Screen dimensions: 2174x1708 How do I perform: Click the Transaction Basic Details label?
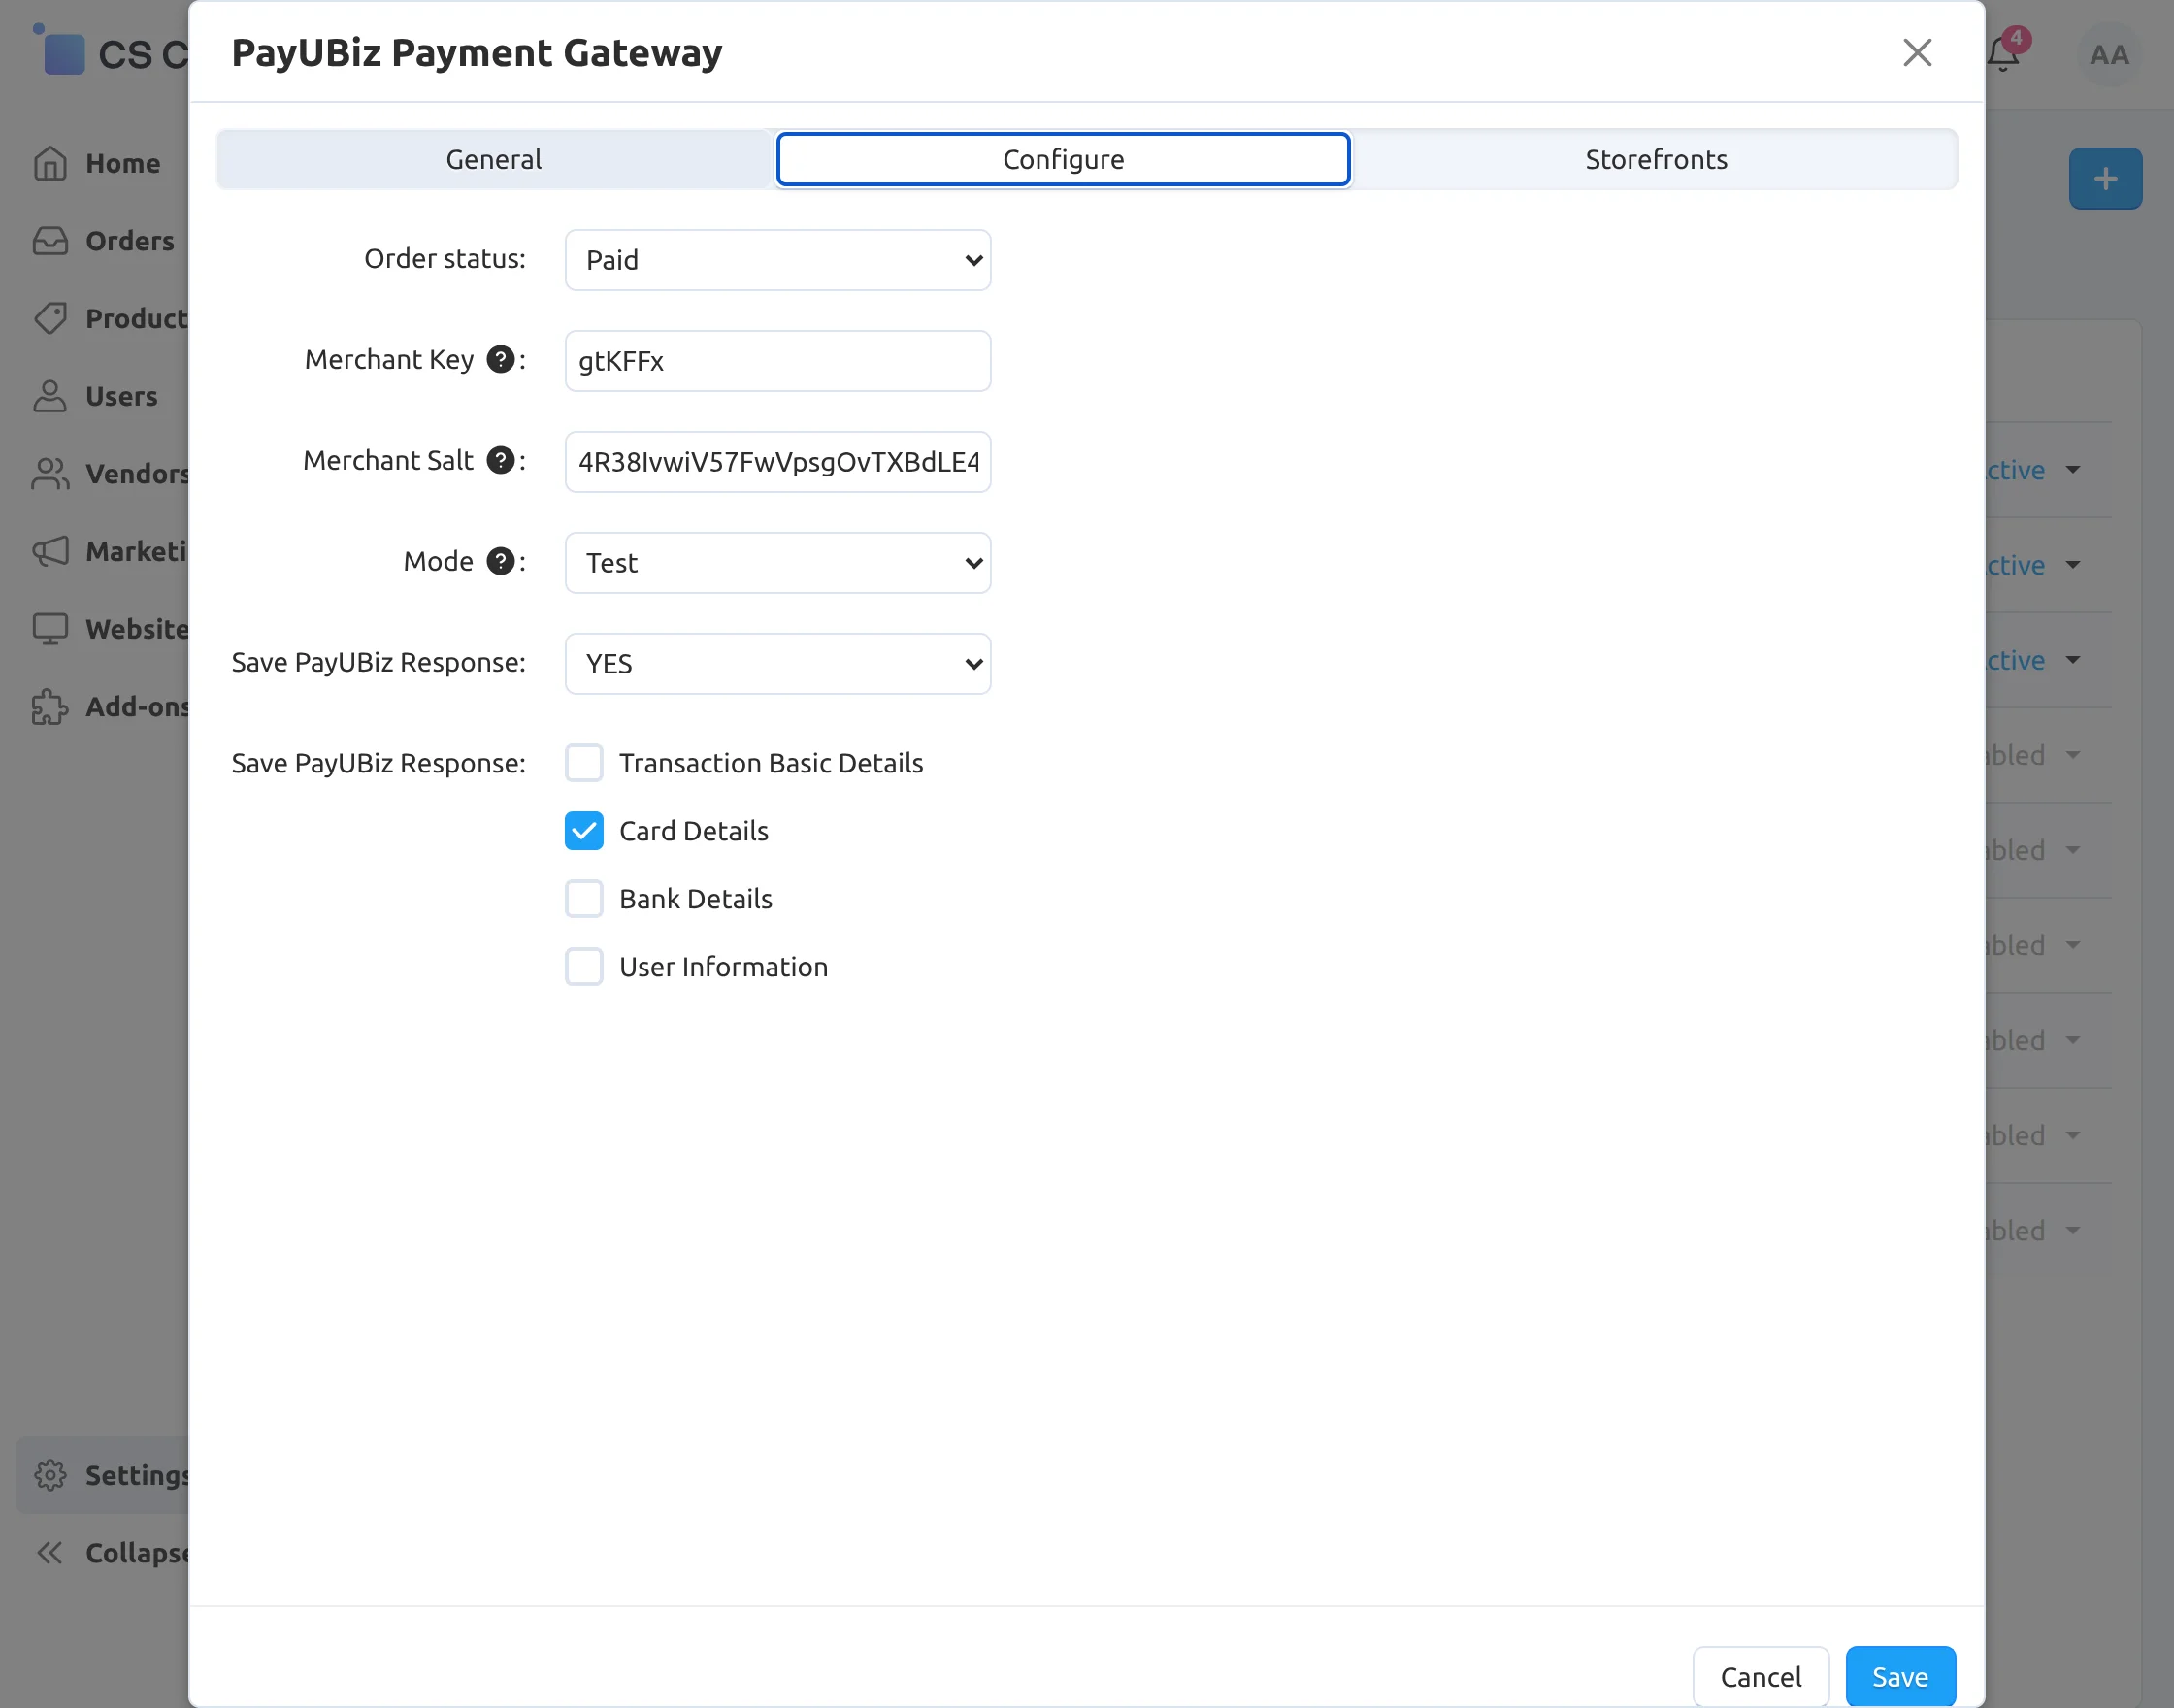771,763
